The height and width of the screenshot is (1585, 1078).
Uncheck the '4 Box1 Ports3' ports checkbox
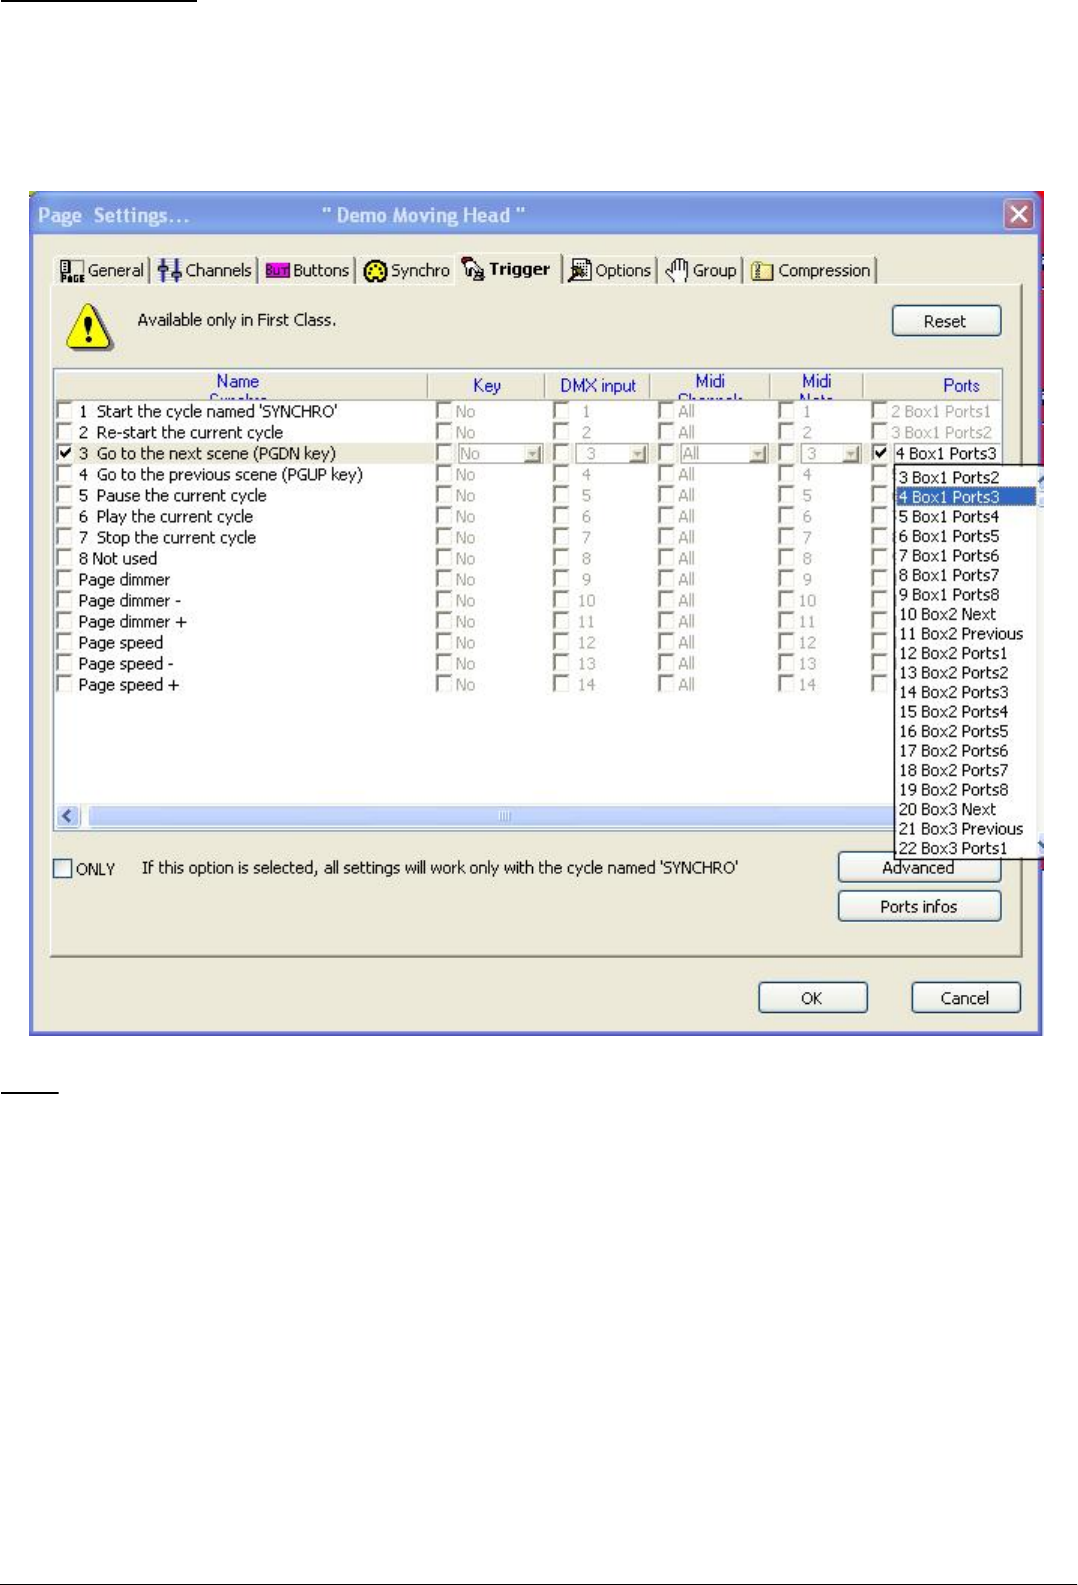click(x=880, y=453)
